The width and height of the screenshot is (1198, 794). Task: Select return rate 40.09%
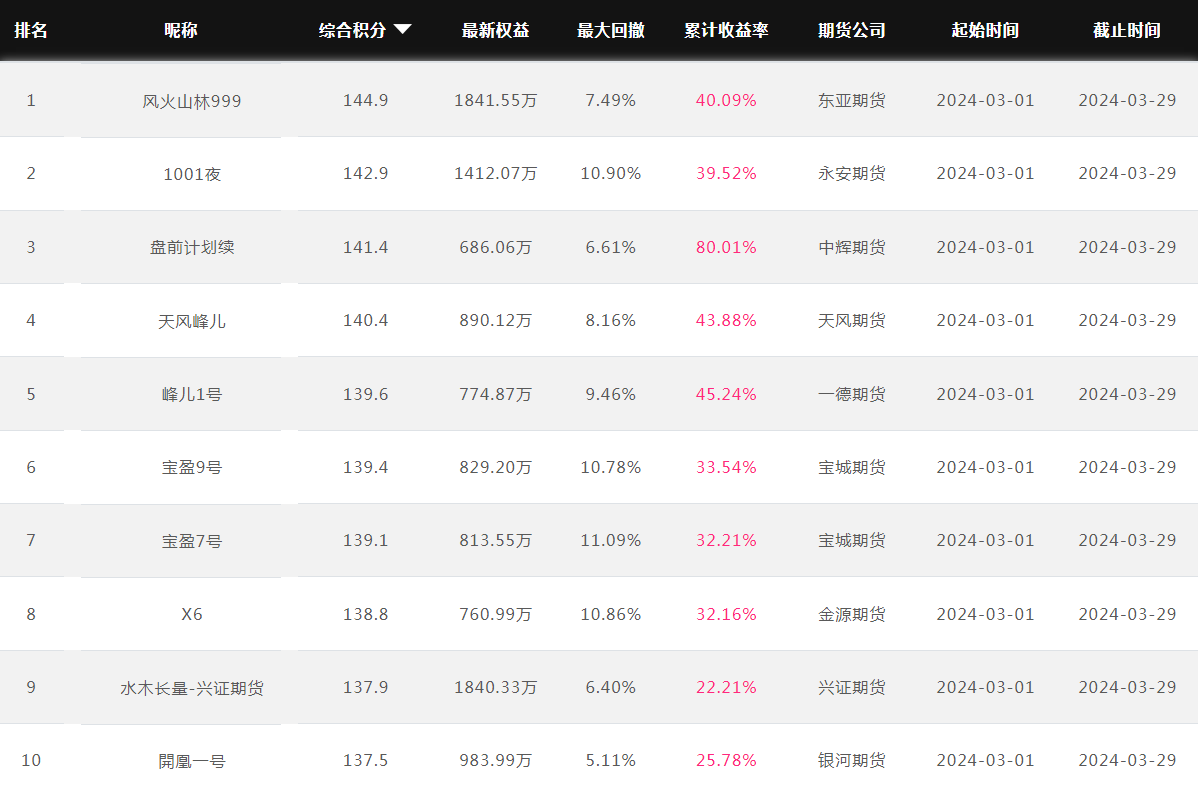[726, 100]
